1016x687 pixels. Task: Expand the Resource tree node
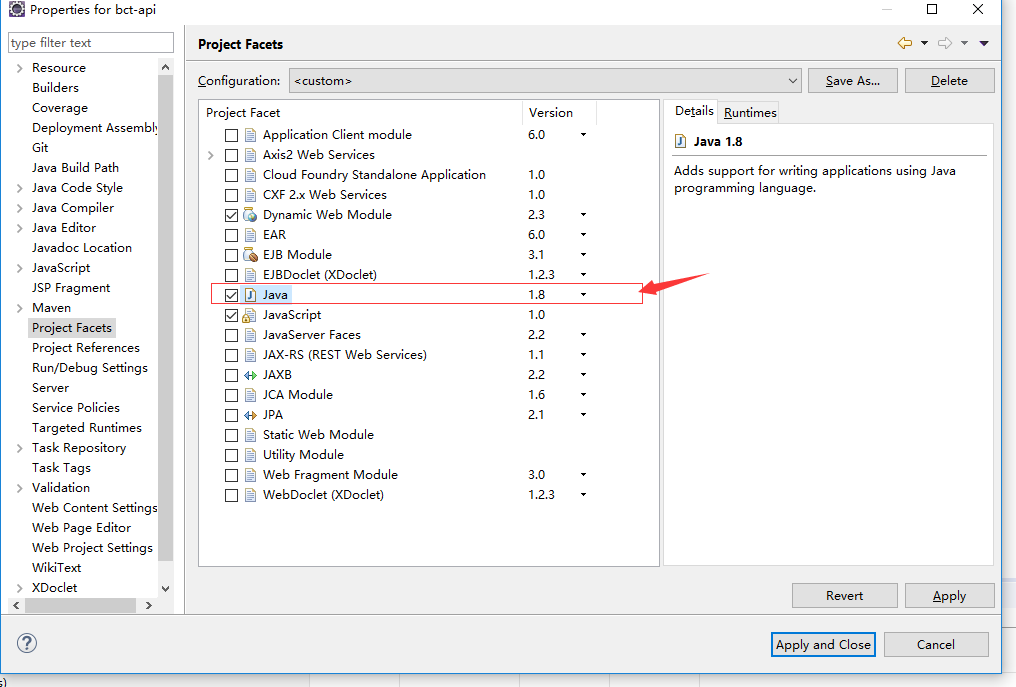point(19,68)
